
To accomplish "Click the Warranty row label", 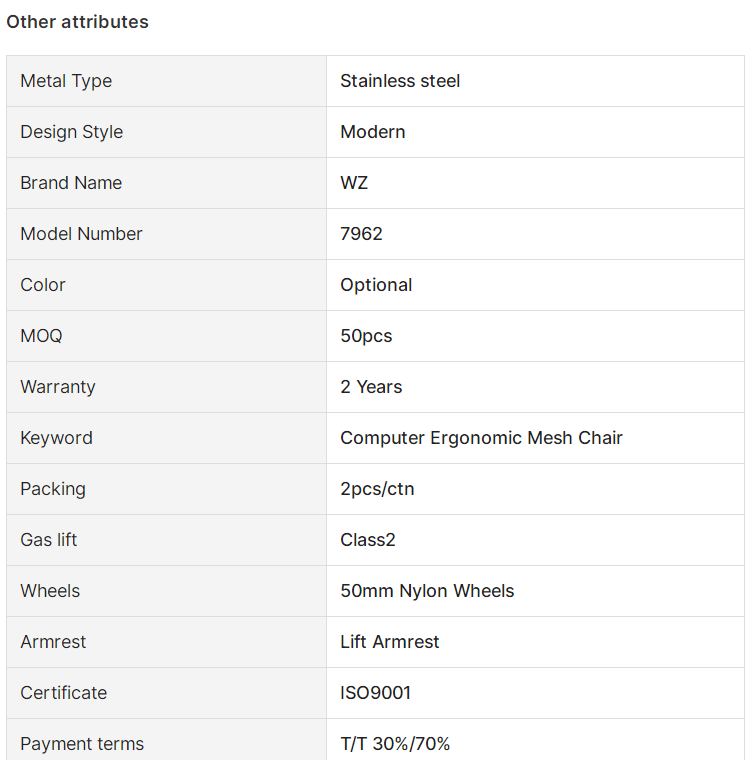I will tap(58, 387).
